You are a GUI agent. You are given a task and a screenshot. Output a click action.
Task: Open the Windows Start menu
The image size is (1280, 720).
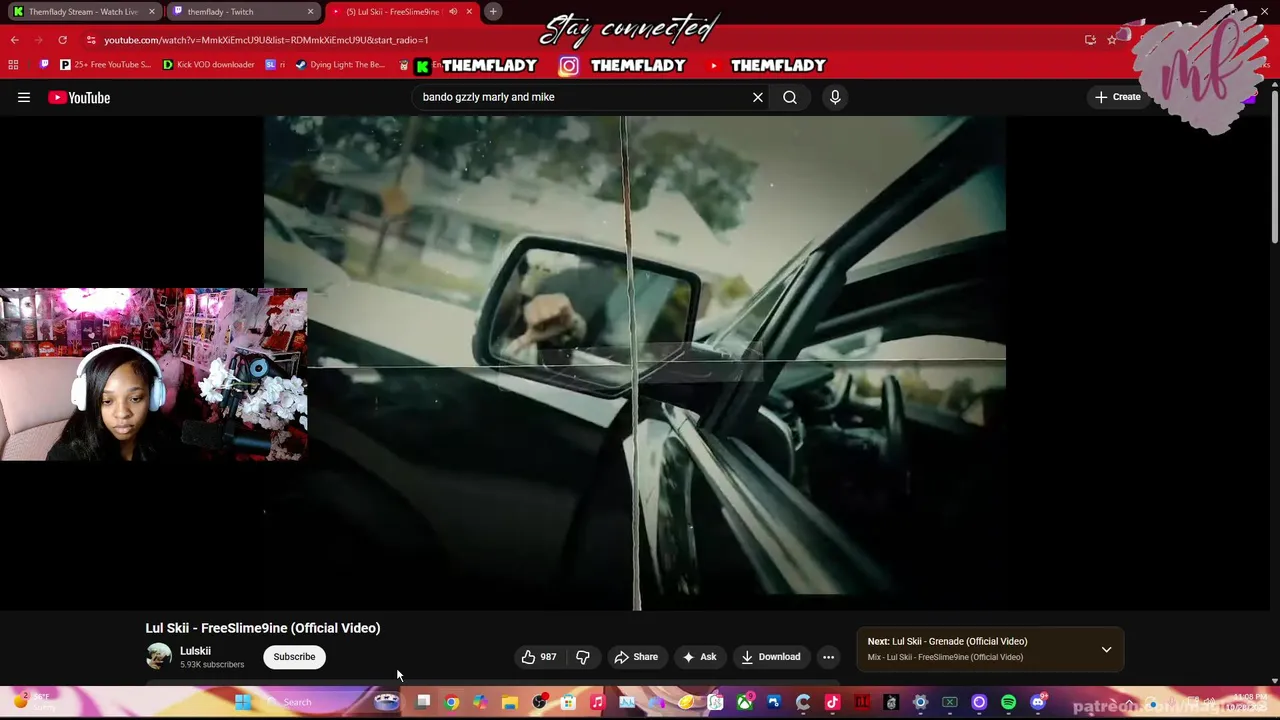(x=242, y=702)
